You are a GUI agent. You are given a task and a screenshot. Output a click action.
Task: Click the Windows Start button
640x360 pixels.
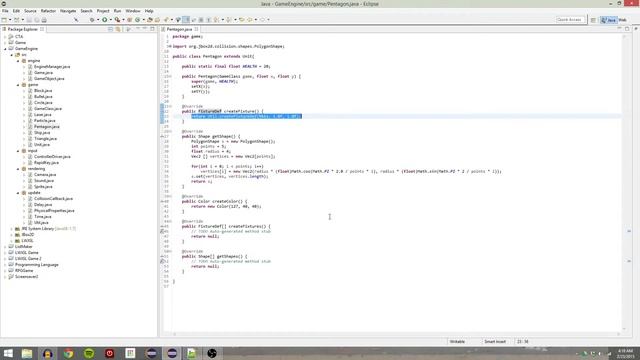click(8, 353)
